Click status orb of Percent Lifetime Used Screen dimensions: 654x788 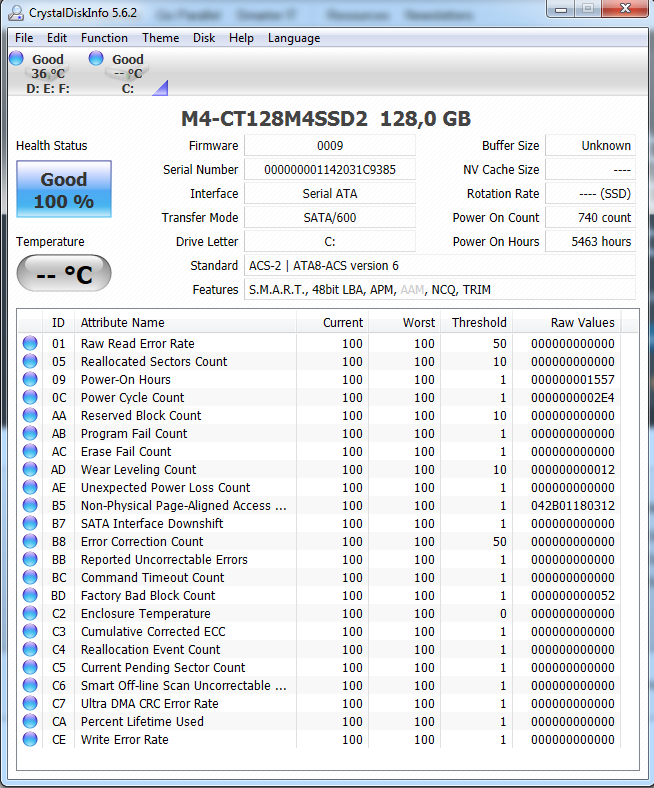point(30,721)
